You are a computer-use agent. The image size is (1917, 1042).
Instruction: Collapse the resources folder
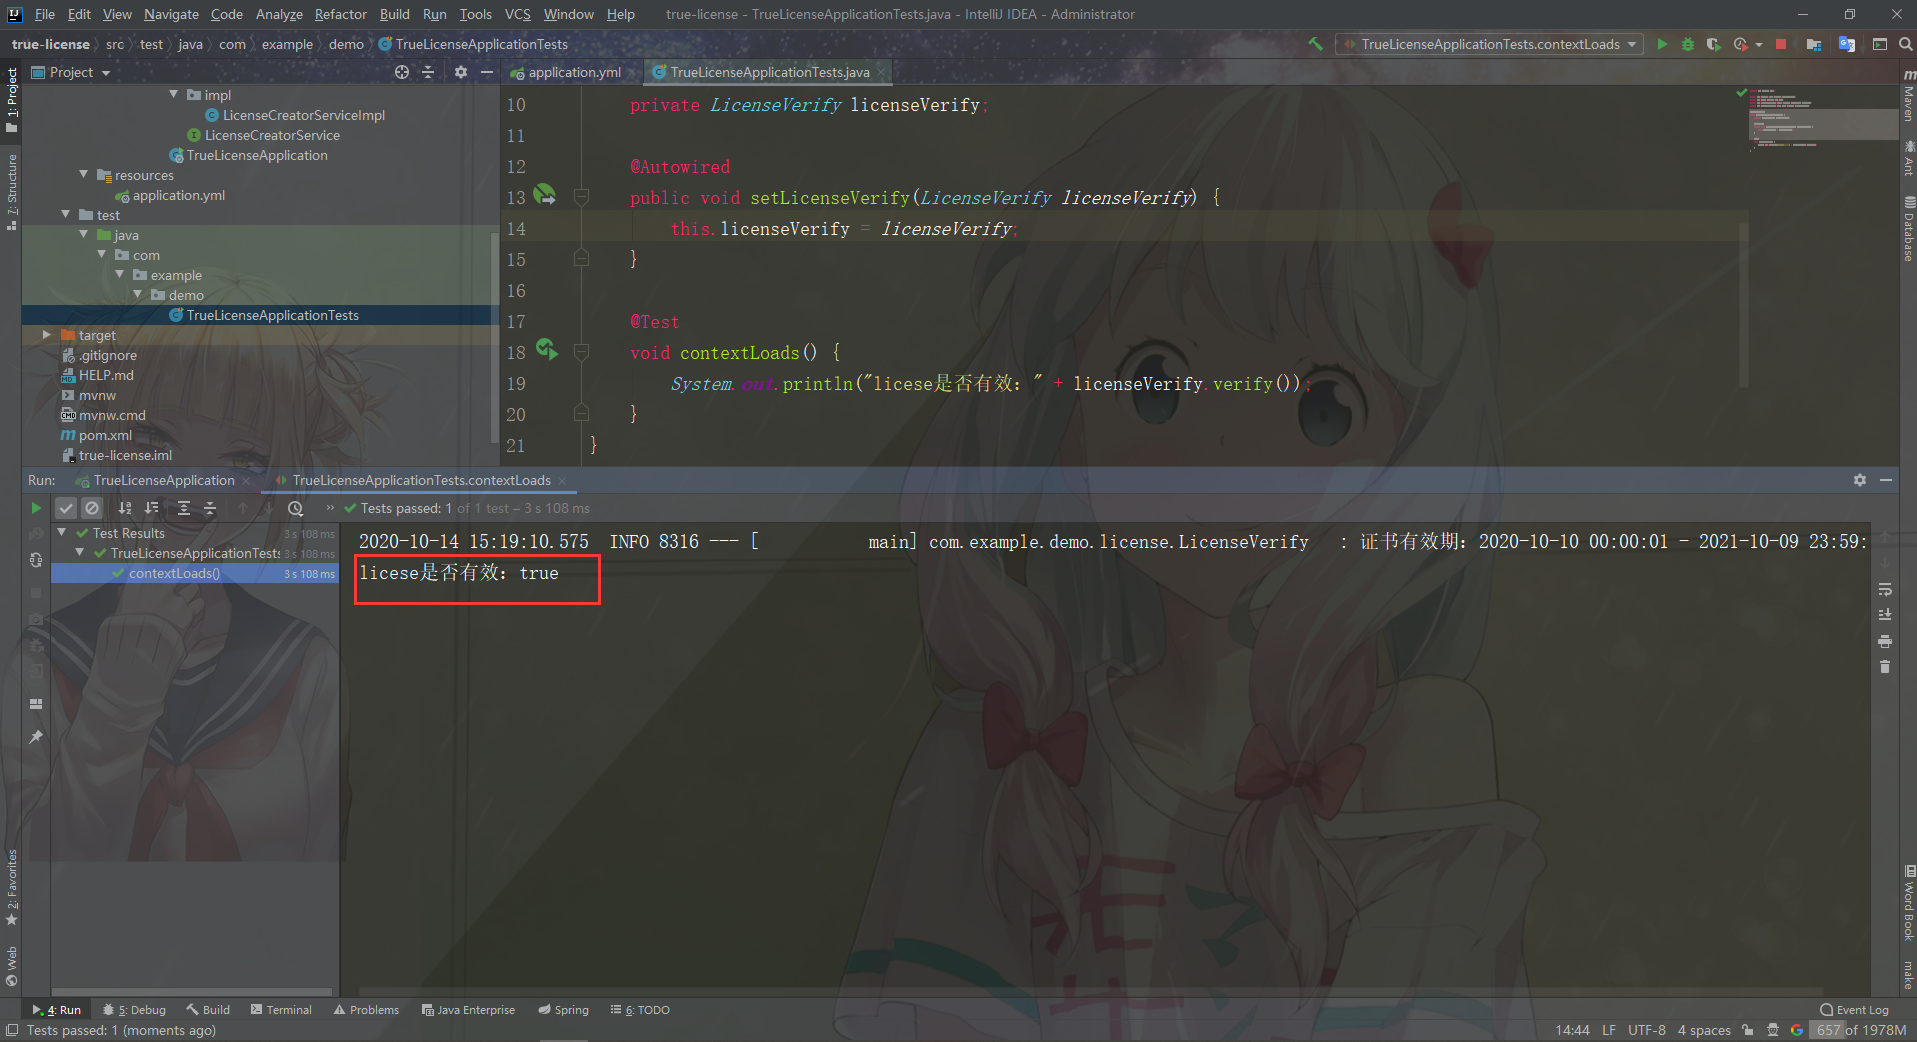point(84,174)
